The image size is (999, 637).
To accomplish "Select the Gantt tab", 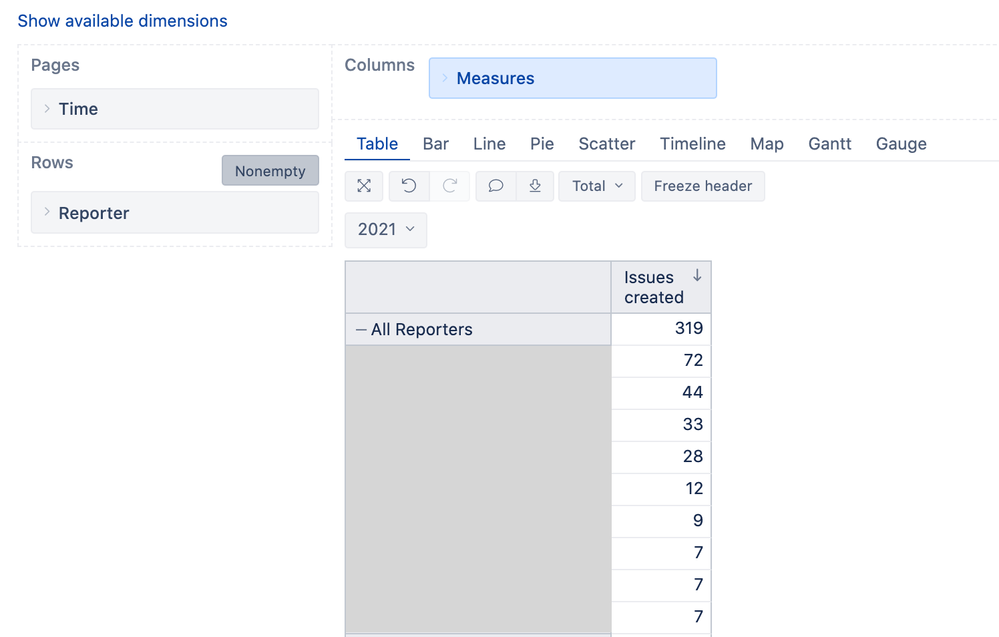I will coord(829,144).
